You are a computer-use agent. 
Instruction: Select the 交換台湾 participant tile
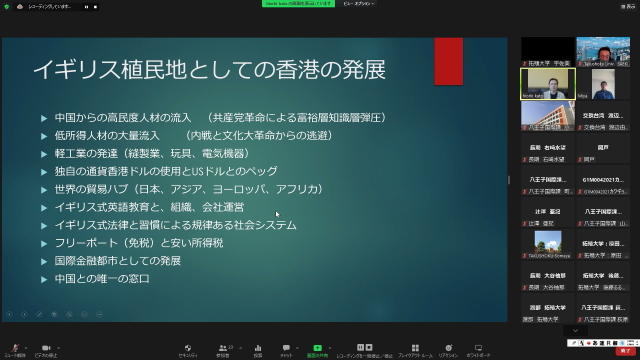[603, 116]
